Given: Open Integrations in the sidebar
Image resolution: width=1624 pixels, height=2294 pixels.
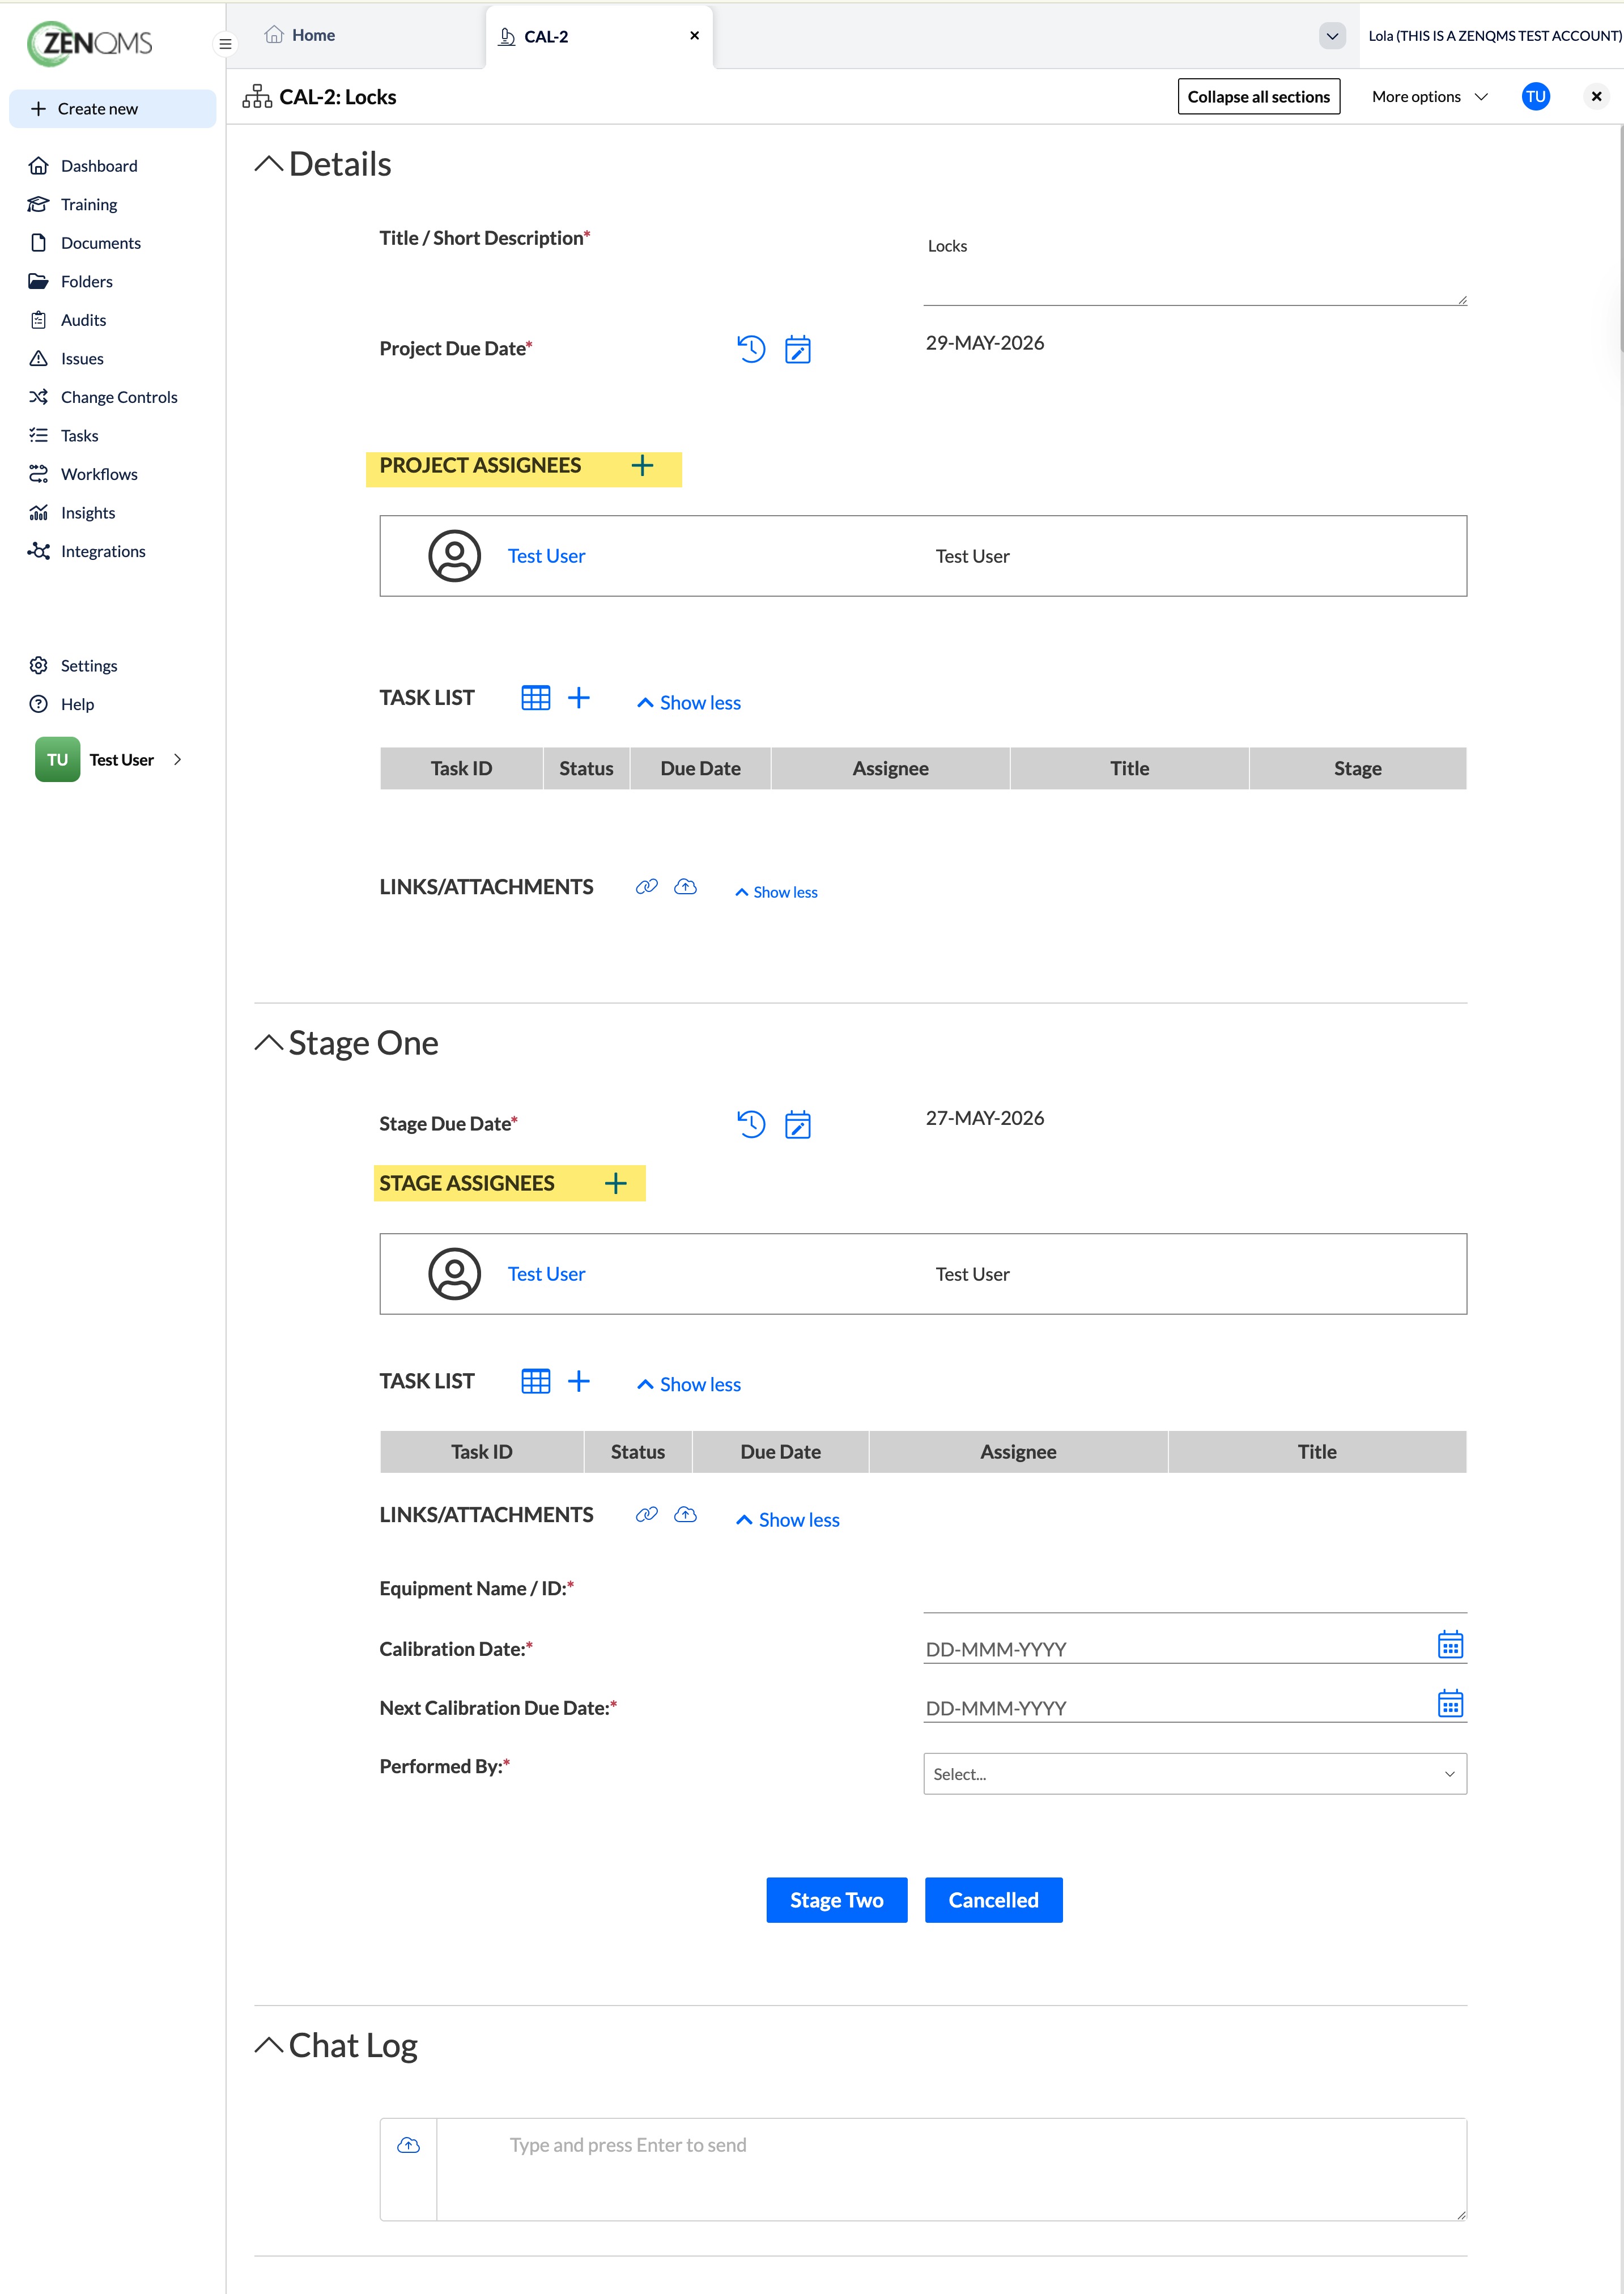Looking at the screenshot, I should (102, 551).
